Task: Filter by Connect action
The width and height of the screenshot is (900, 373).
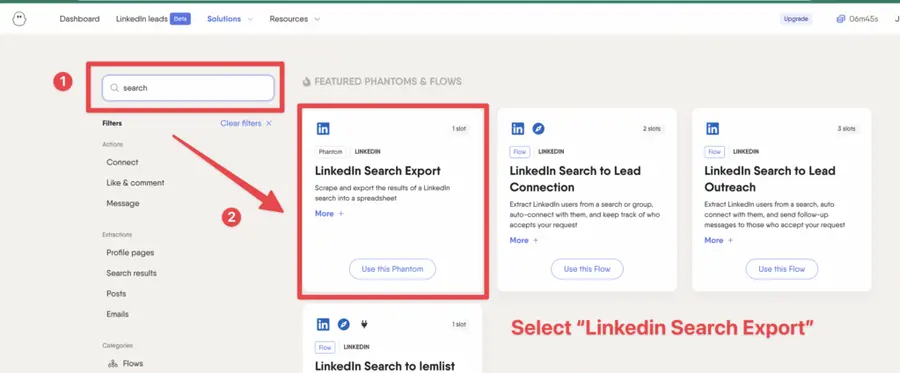Action: pyautogui.click(x=122, y=162)
